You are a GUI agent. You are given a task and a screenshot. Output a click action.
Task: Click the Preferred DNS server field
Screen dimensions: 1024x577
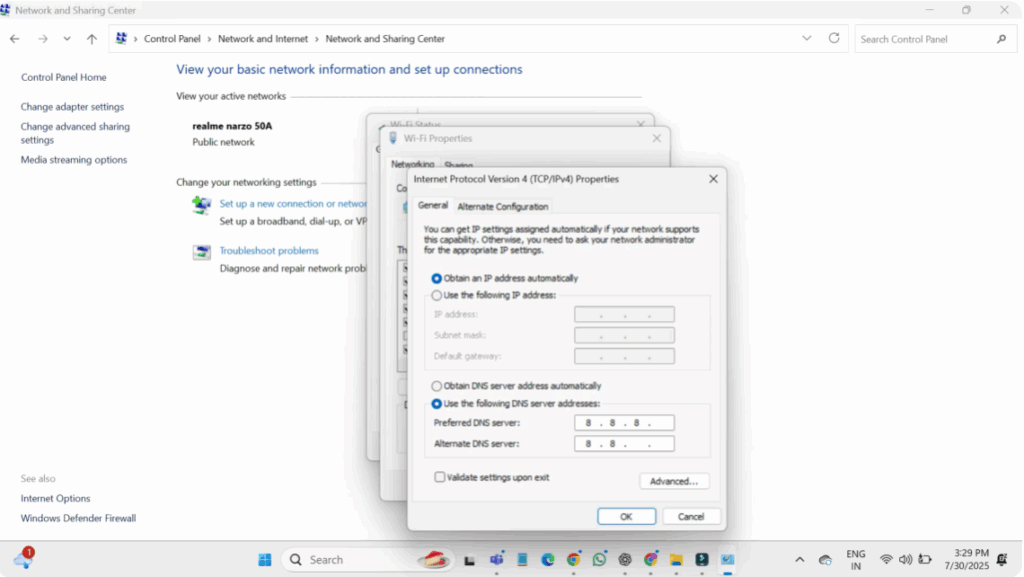(624, 423)
